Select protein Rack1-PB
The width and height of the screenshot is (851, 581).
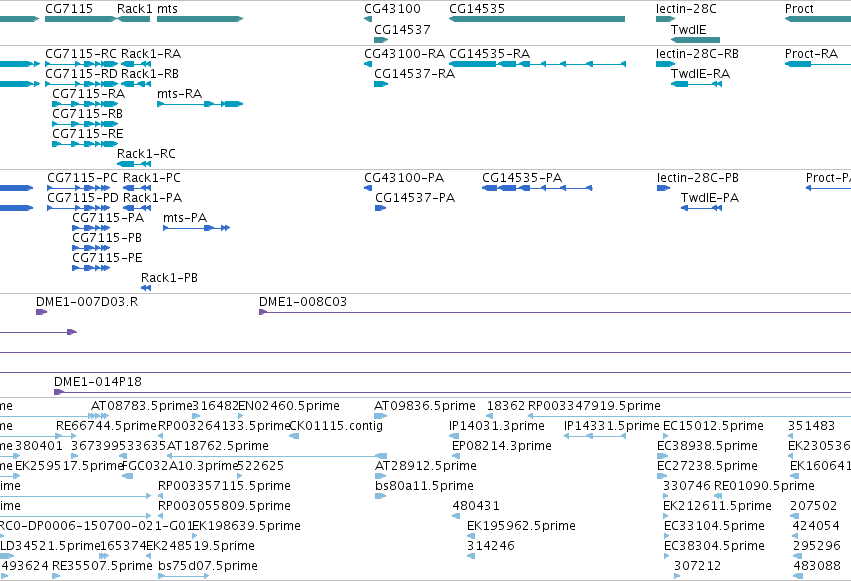point(169,278)
